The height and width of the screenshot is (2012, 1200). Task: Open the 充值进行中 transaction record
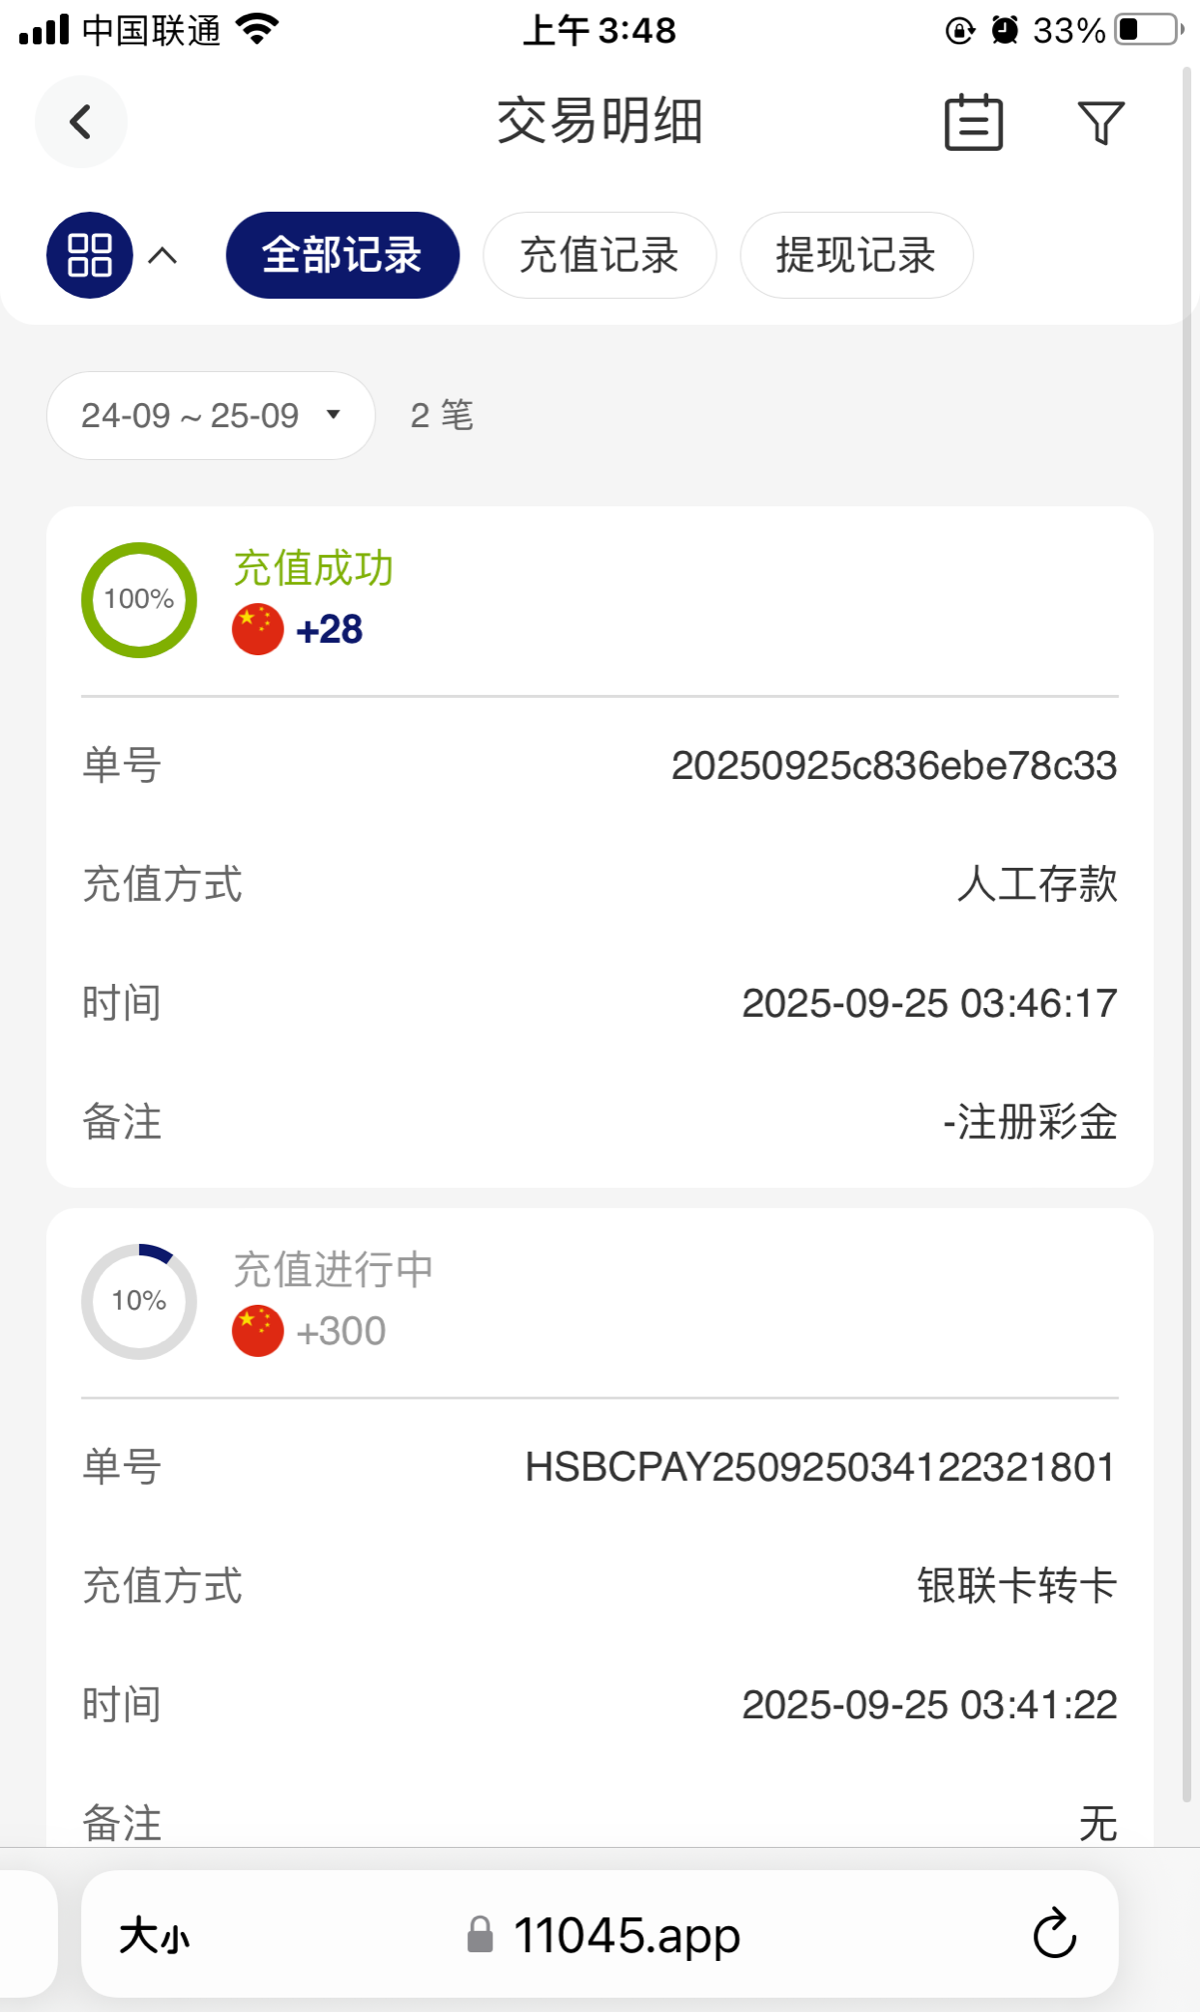[333, 1270]
